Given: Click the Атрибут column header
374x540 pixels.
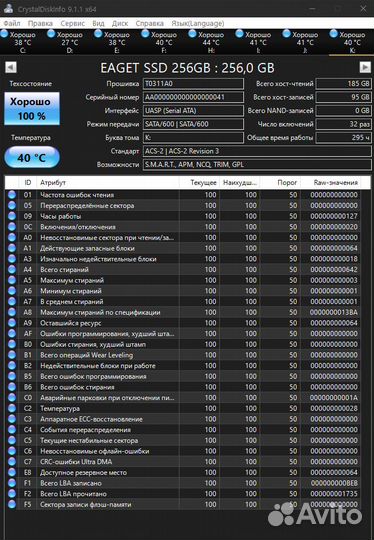Looking at the screenshot, I should click(108, 183).
